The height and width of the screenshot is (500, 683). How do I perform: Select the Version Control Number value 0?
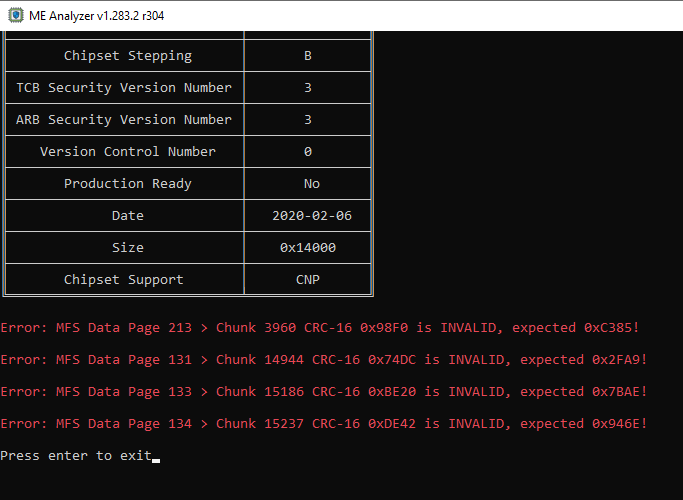[x=308, y=152]
